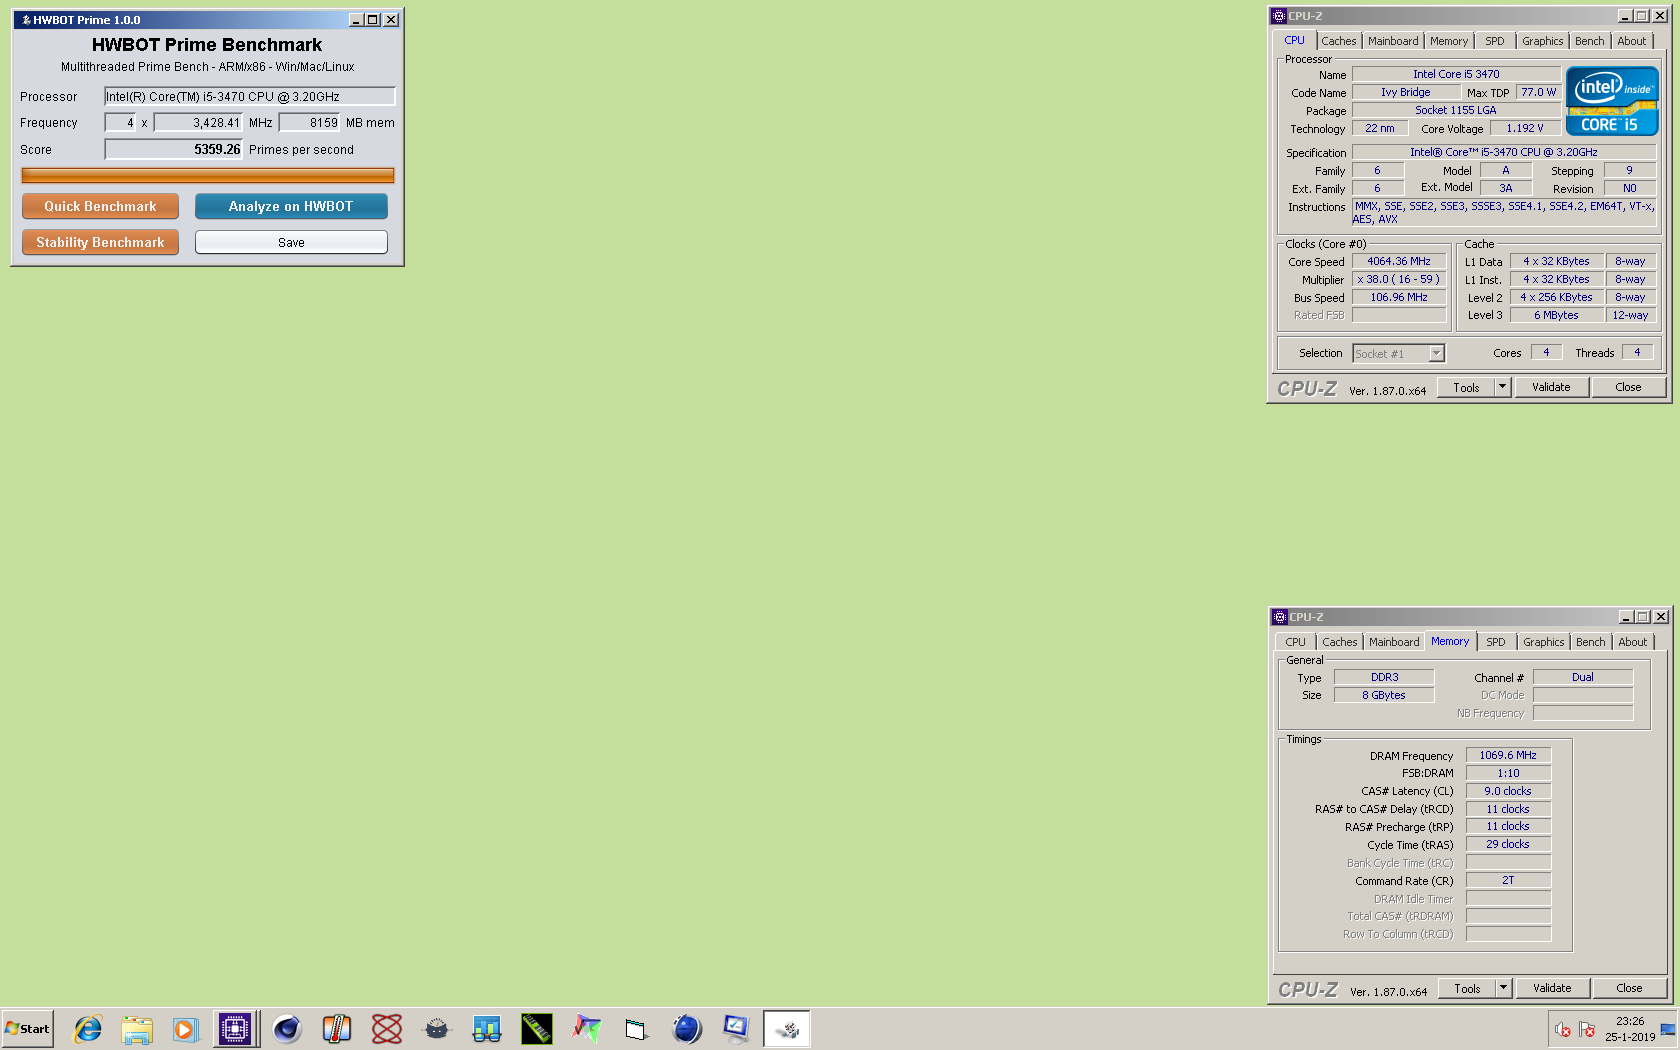Click the top CPU-Z window title icon
This screenshot has width=1680, height=1050.
point(1279,16)
